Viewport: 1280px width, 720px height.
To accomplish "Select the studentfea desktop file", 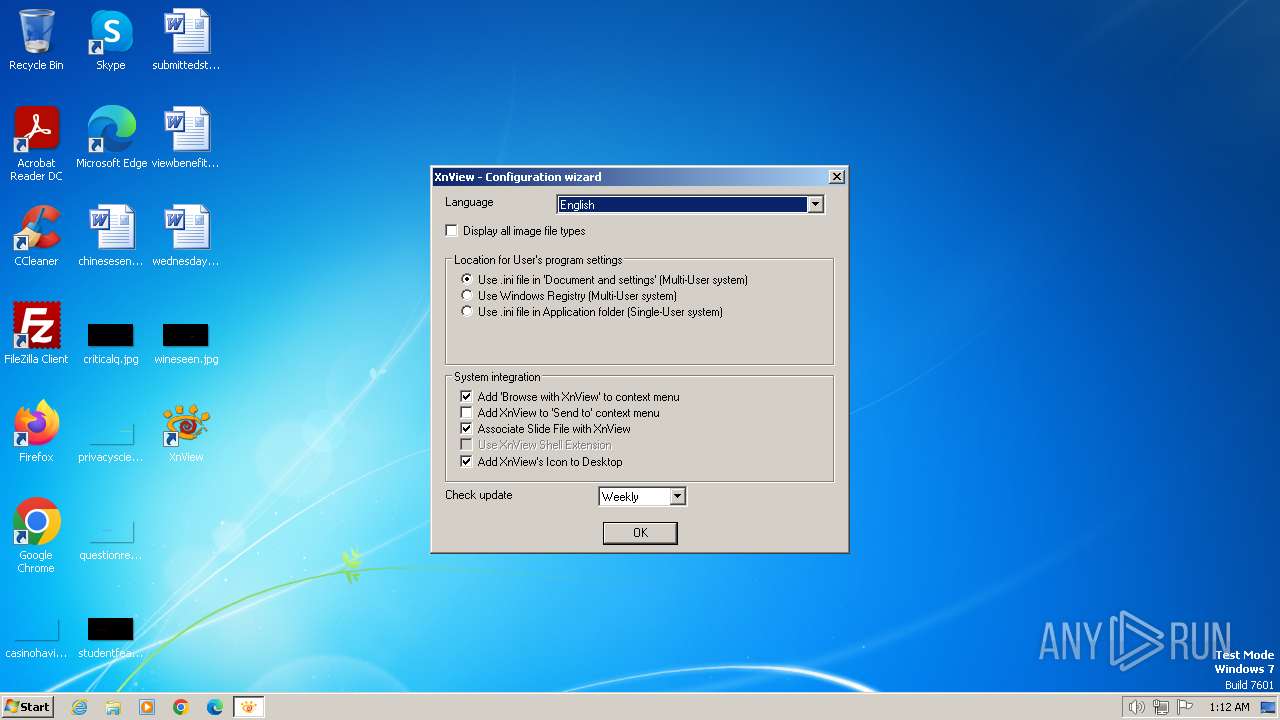I will pyautogui.click(x=111, y=637).
